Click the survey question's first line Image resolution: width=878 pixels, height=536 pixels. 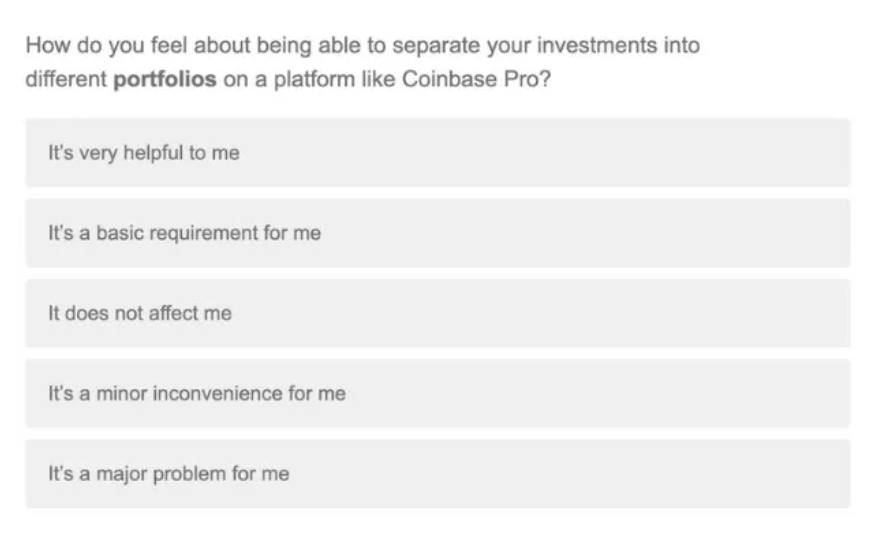coord(362,46)
